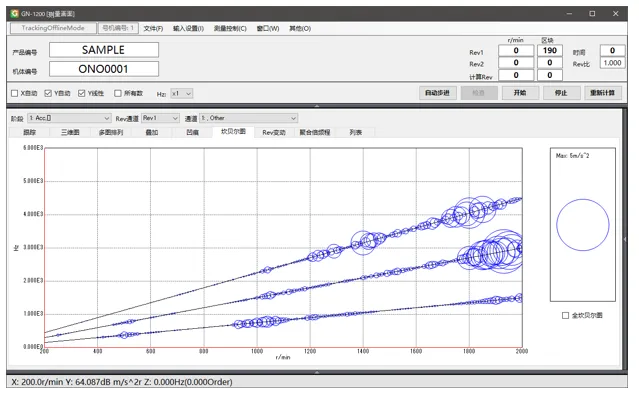Enable the X自动 checkbox

coord(15,93)
